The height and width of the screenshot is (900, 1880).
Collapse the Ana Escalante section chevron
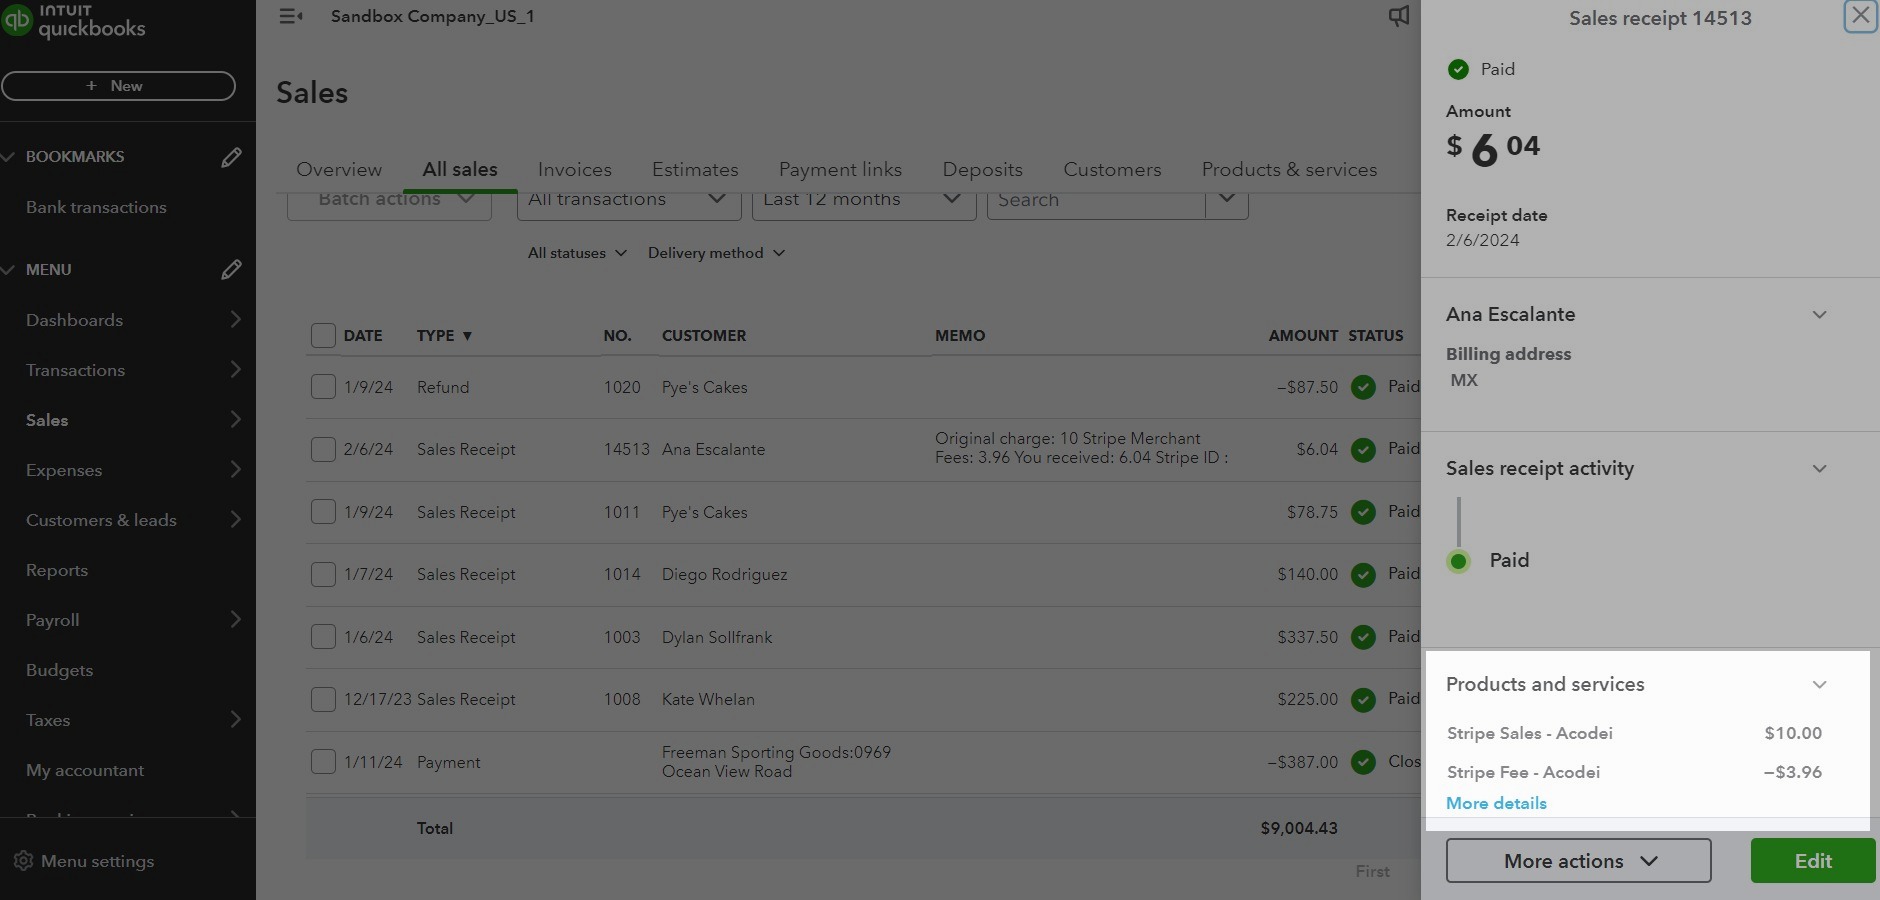click(1820, 315)
